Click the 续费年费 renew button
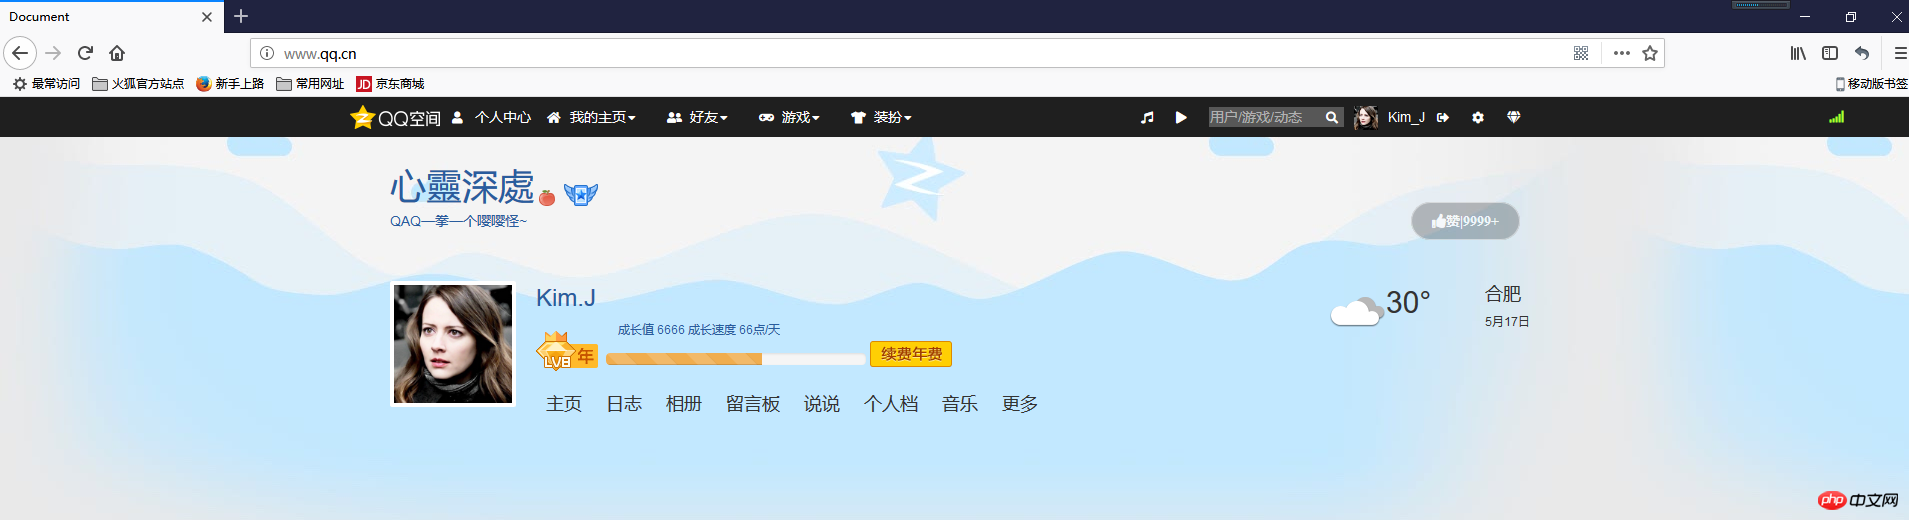The image size is (1909, 520). coord(911,354)
